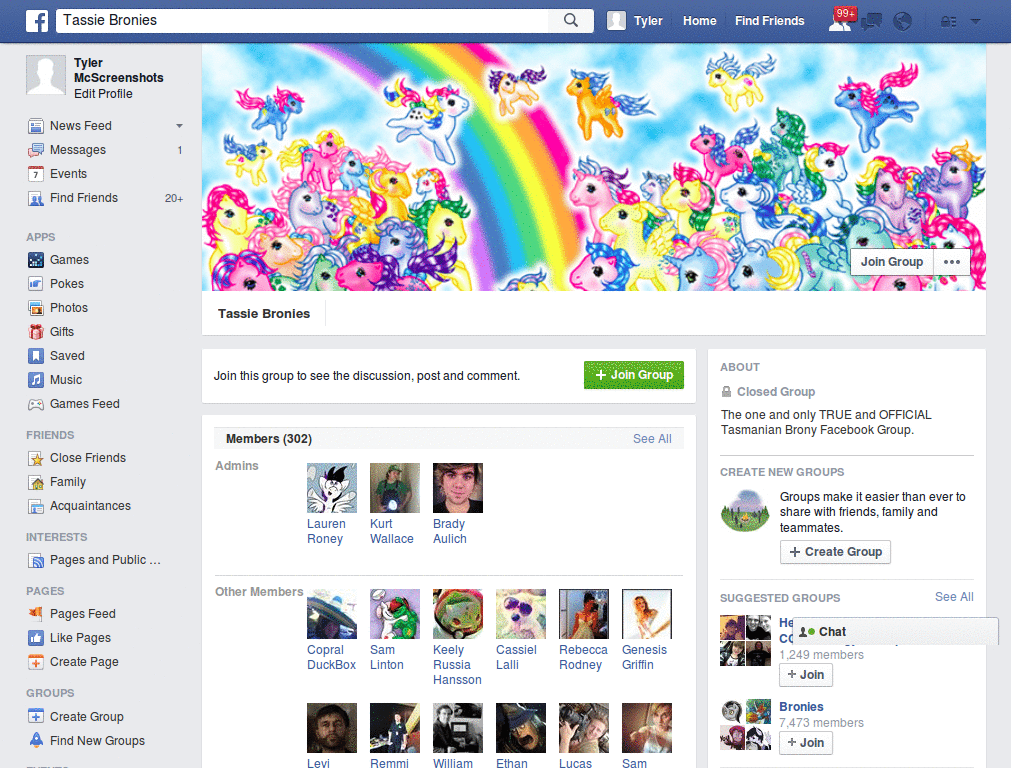Click the Games app icon
The width and height of the screenshot is (1024, 768).
coord(36,260)
